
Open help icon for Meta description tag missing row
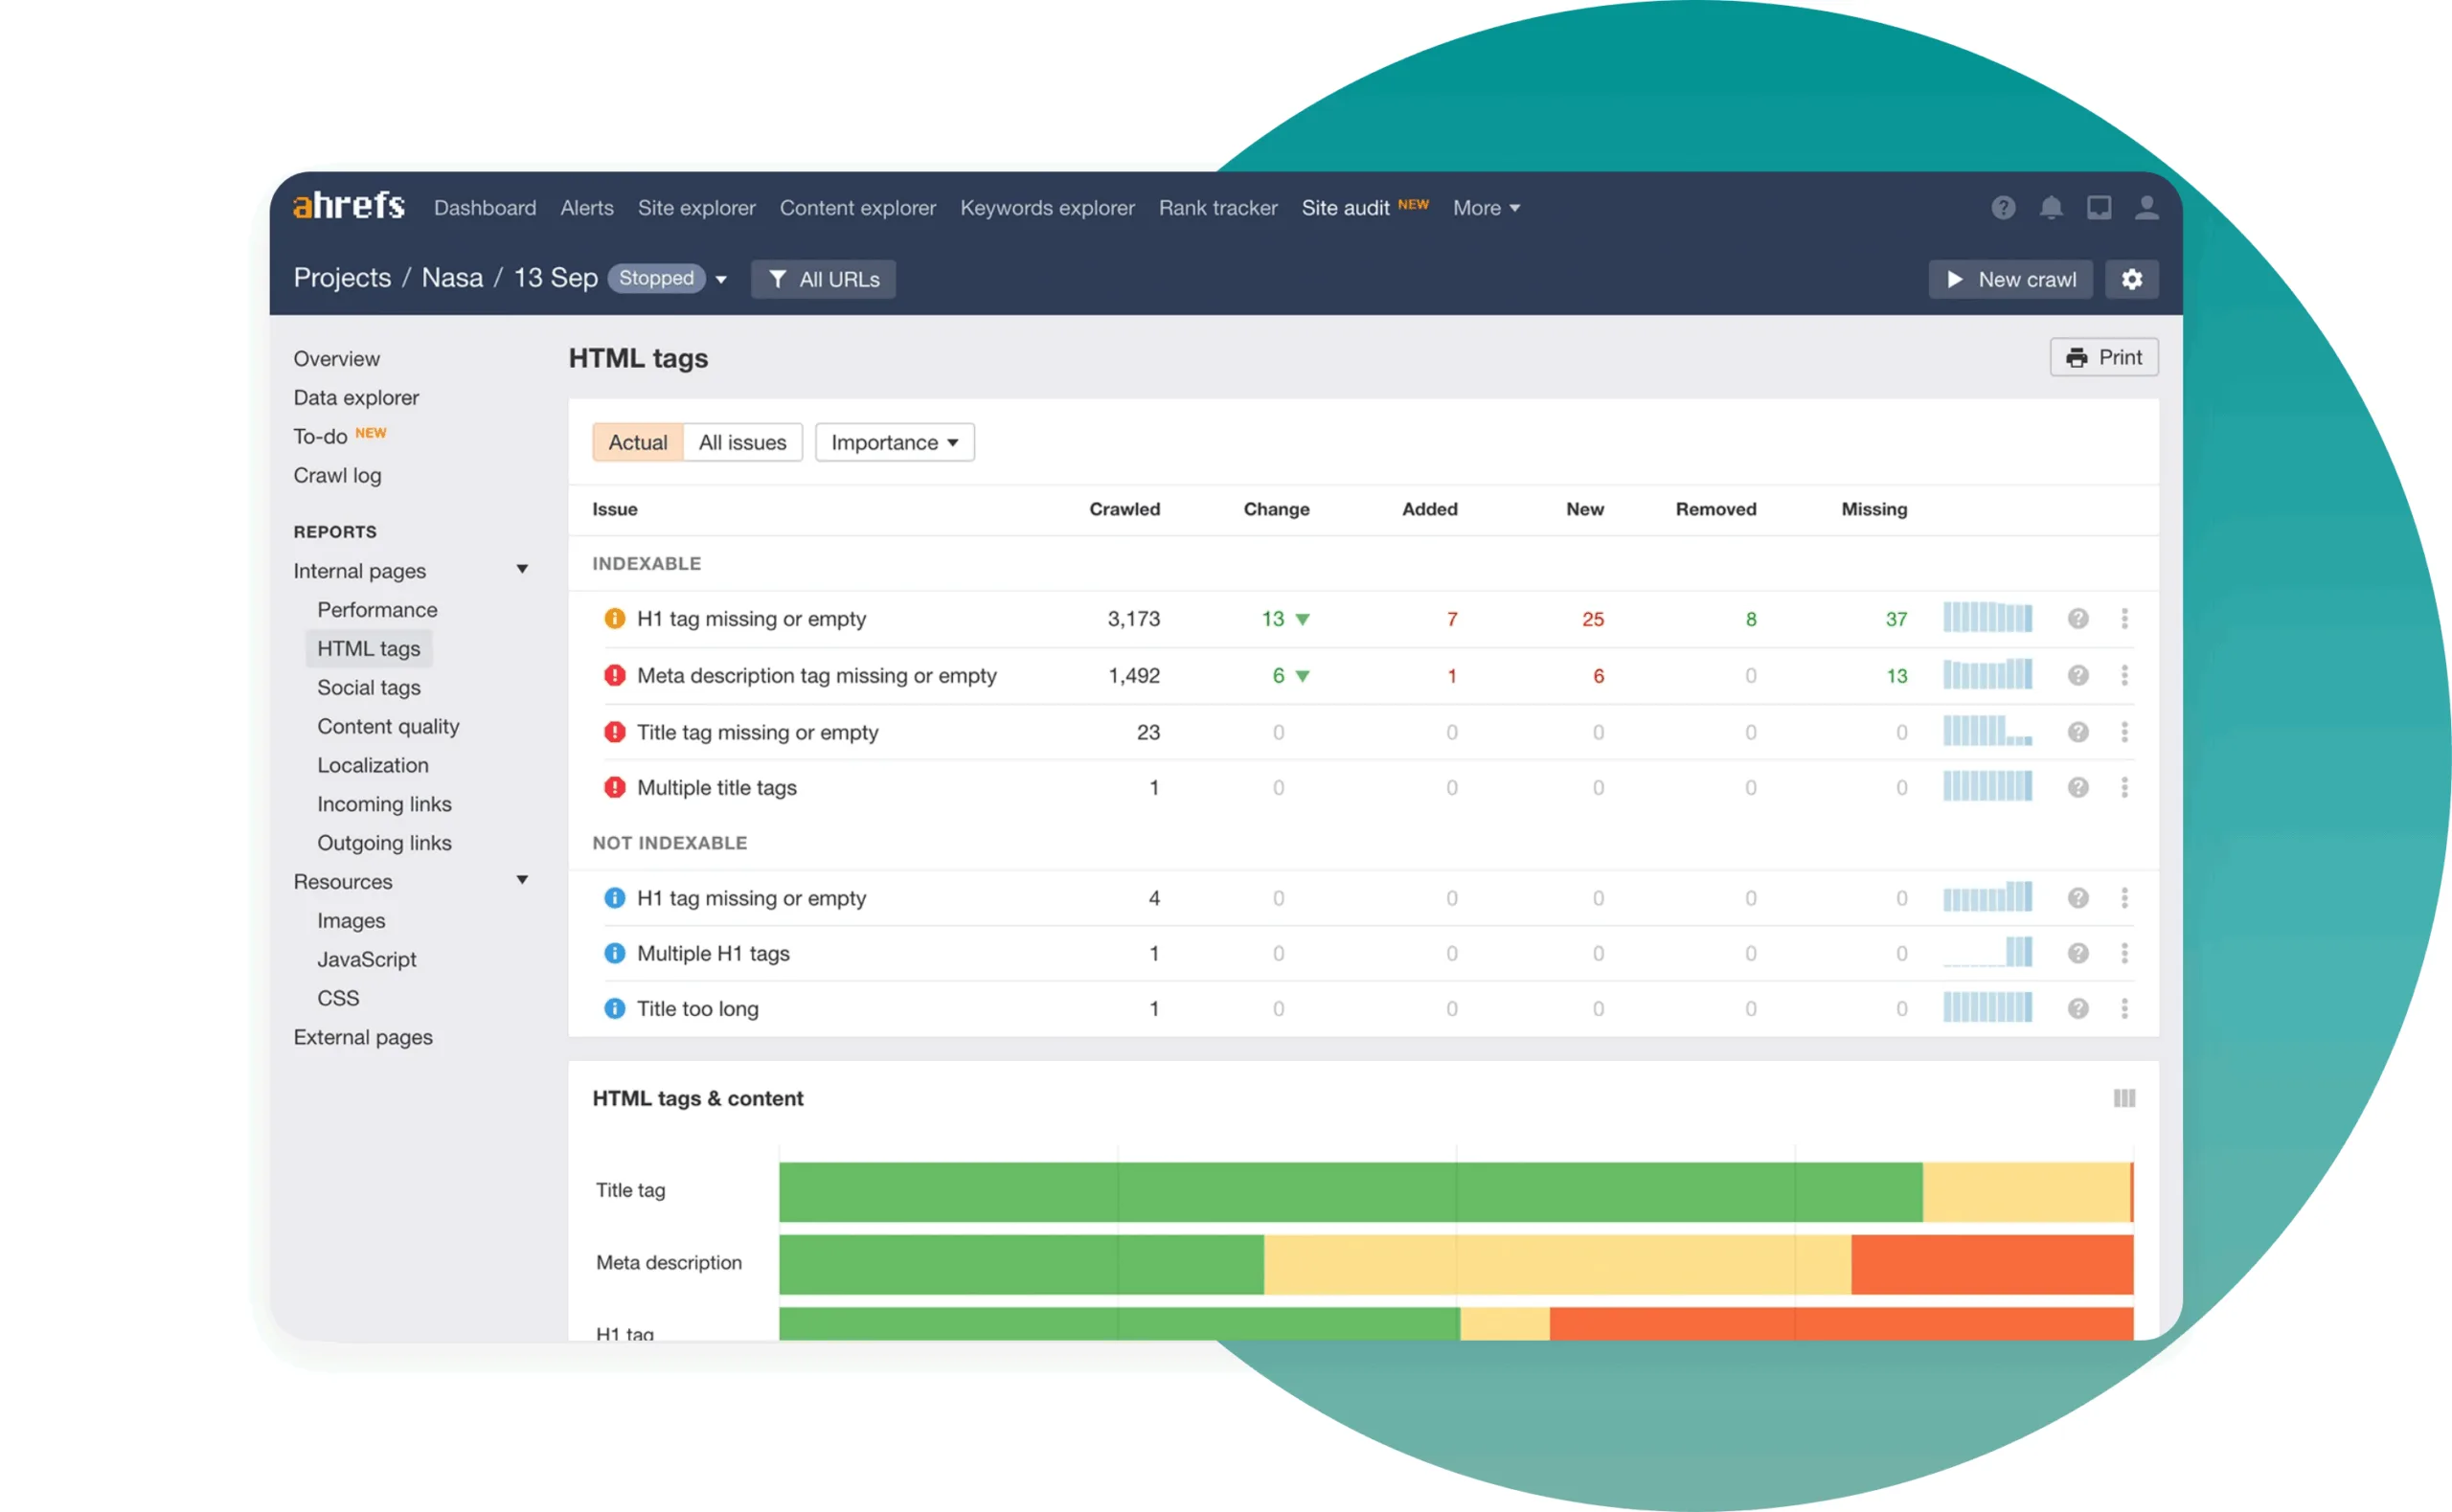[x=2078, y=676]
